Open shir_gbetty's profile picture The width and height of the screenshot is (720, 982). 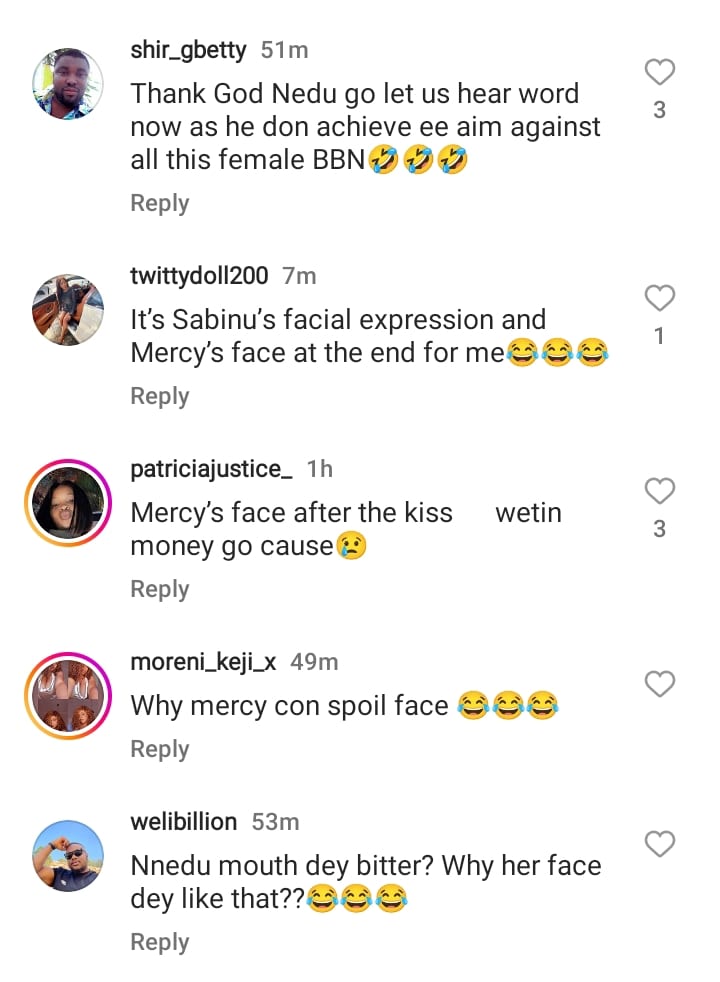[x=69, y=84]
